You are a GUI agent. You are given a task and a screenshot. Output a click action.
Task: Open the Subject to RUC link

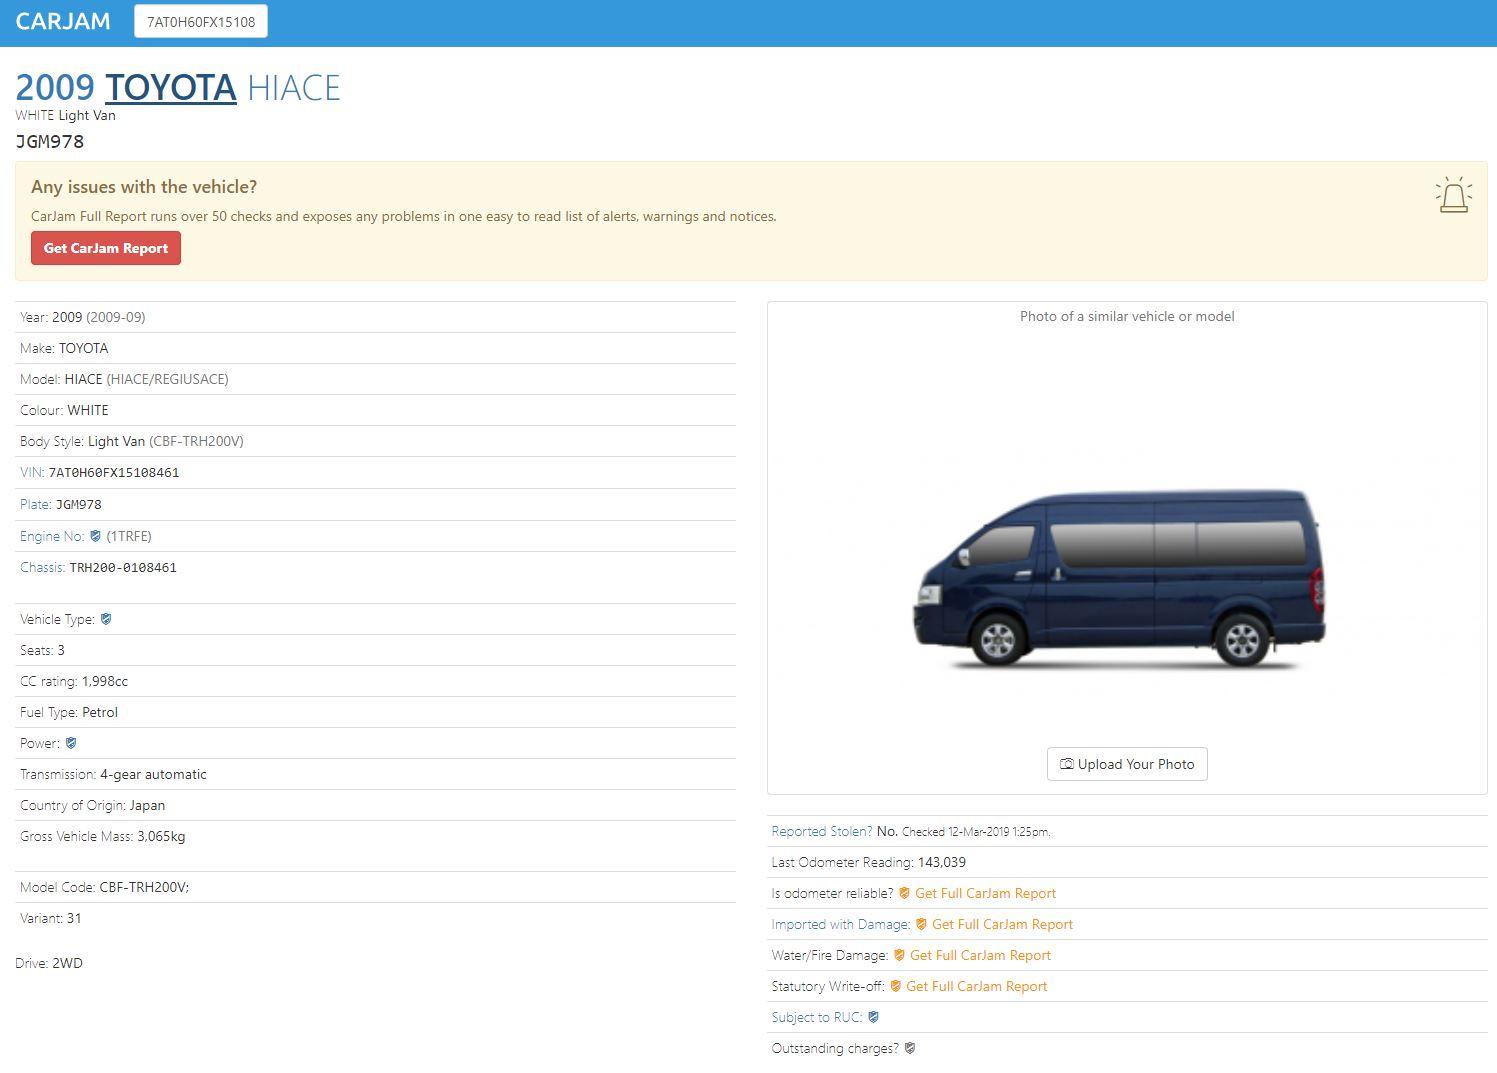tap(817, 1017)
